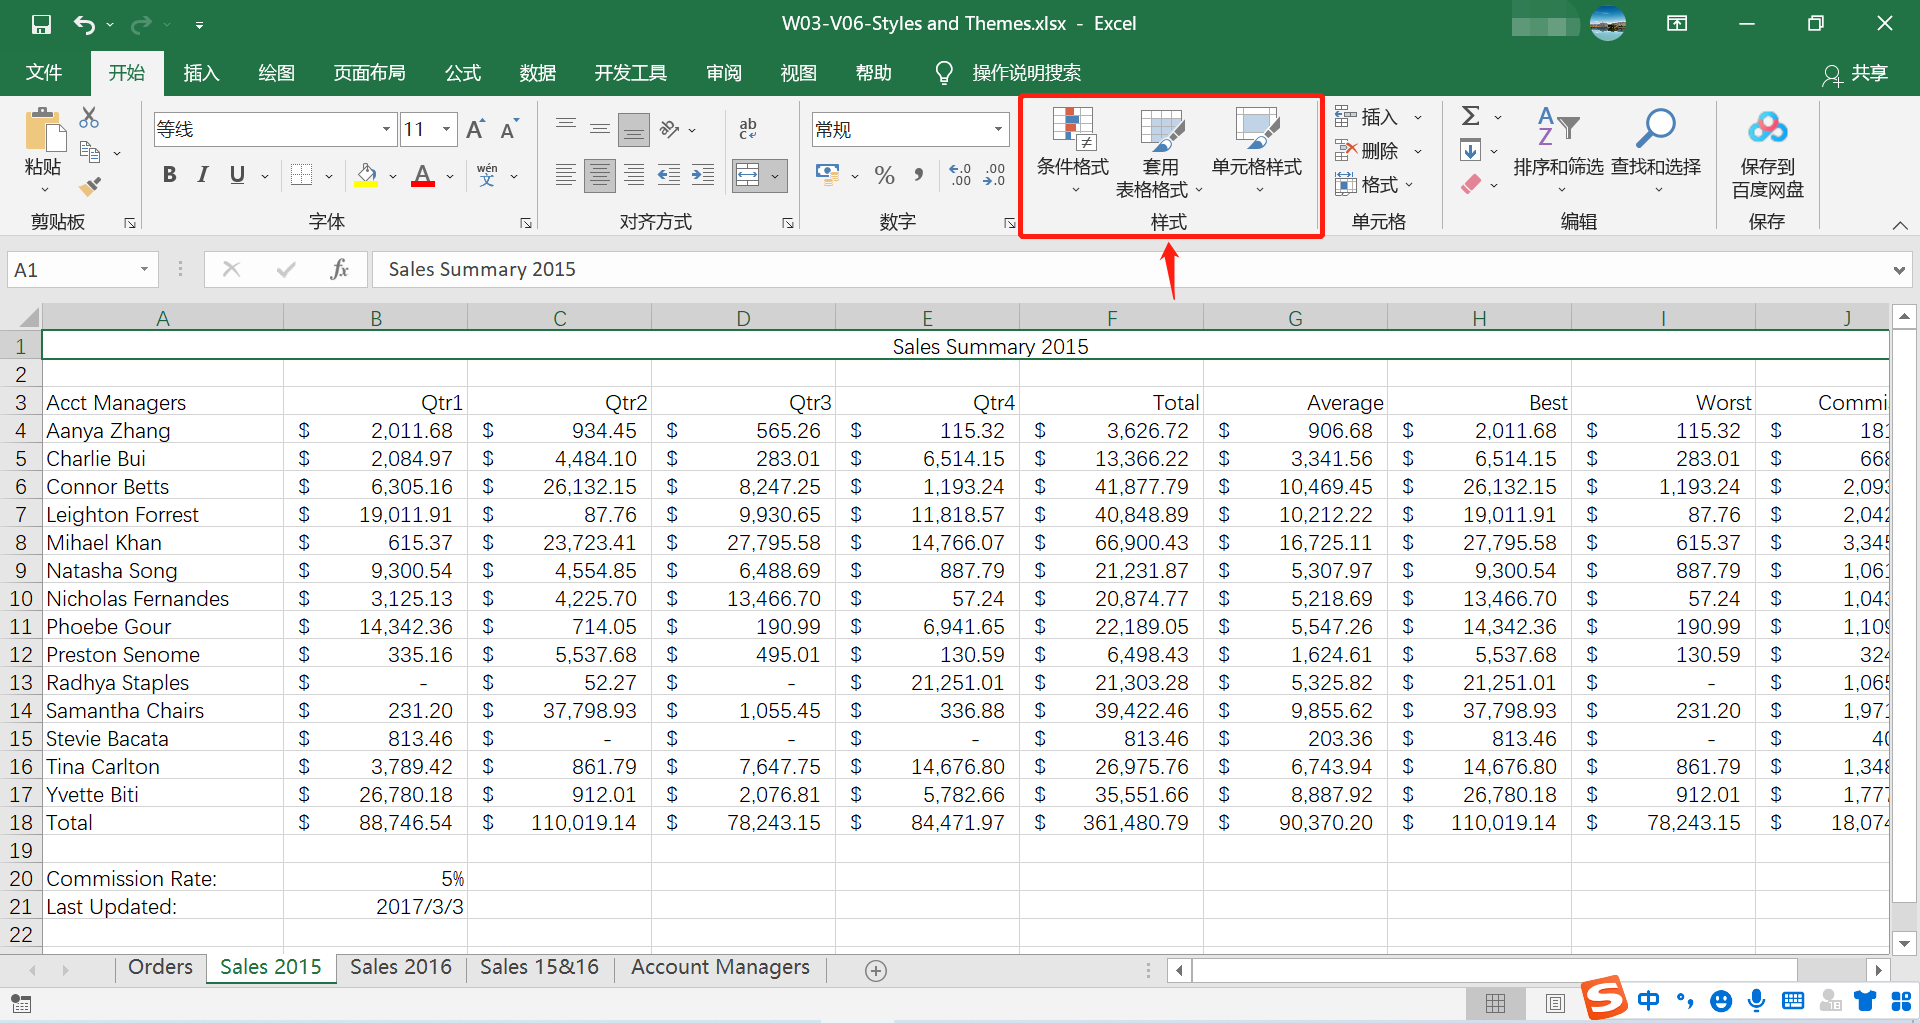Click the Fill Color yellow bucket
This screenshot has width=1920, height=1023.
(366, 175)
